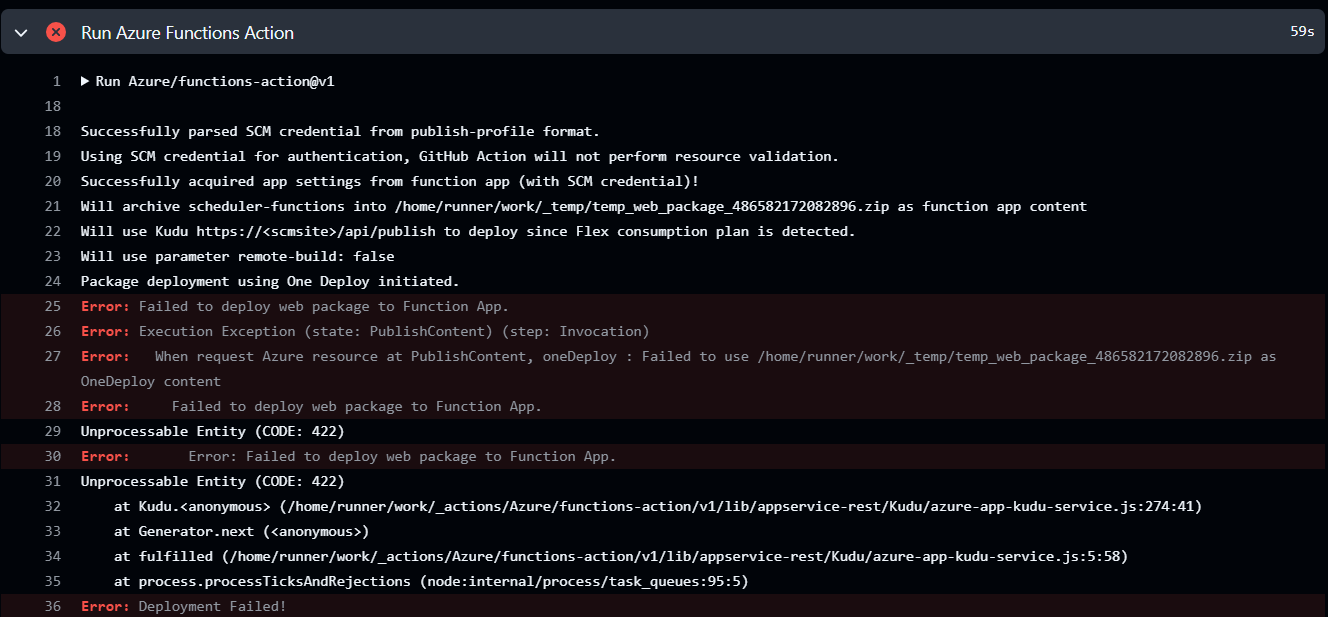
Task: Click line number 18
Action: click(52, 131)
